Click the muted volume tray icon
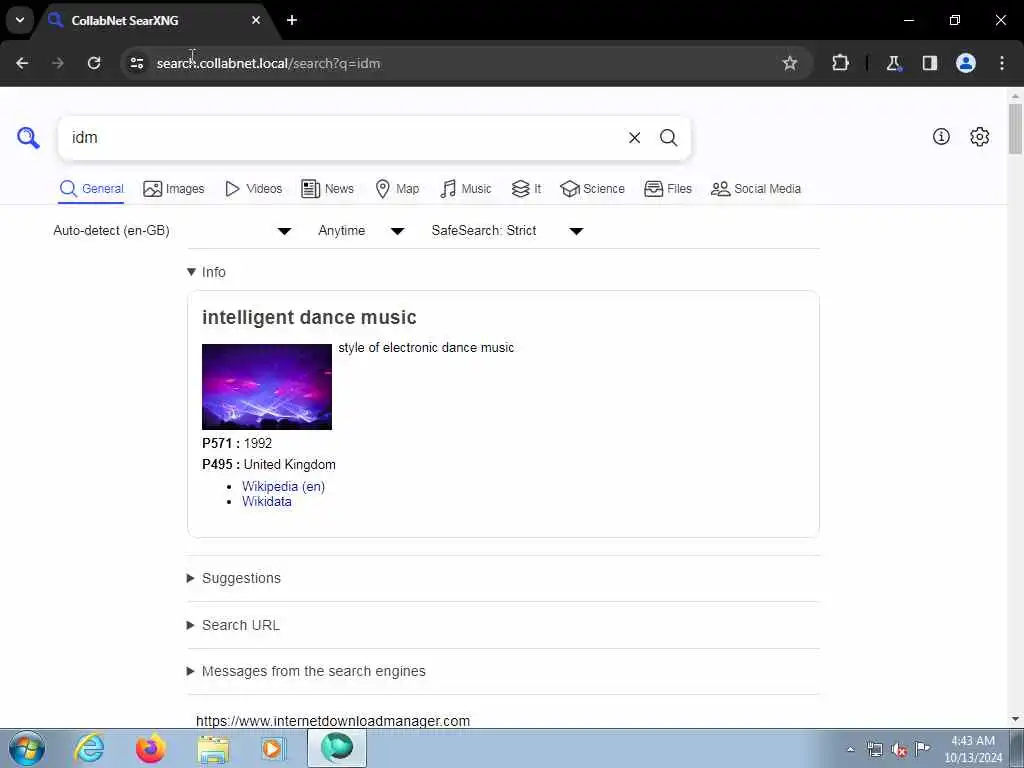The width and height of the screenshot is (1024, 768). coord(899,750)
